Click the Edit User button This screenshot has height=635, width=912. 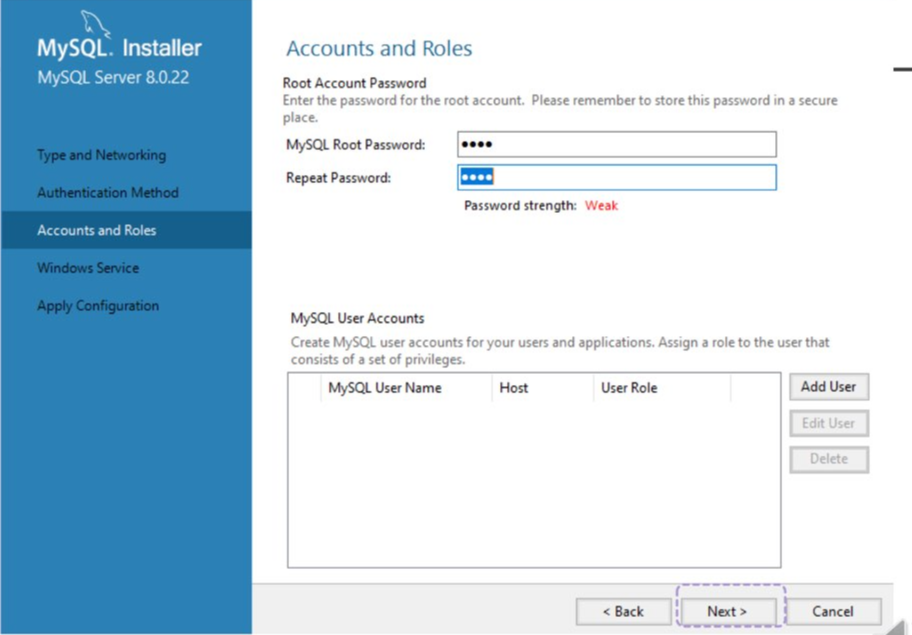click(829, 423)
